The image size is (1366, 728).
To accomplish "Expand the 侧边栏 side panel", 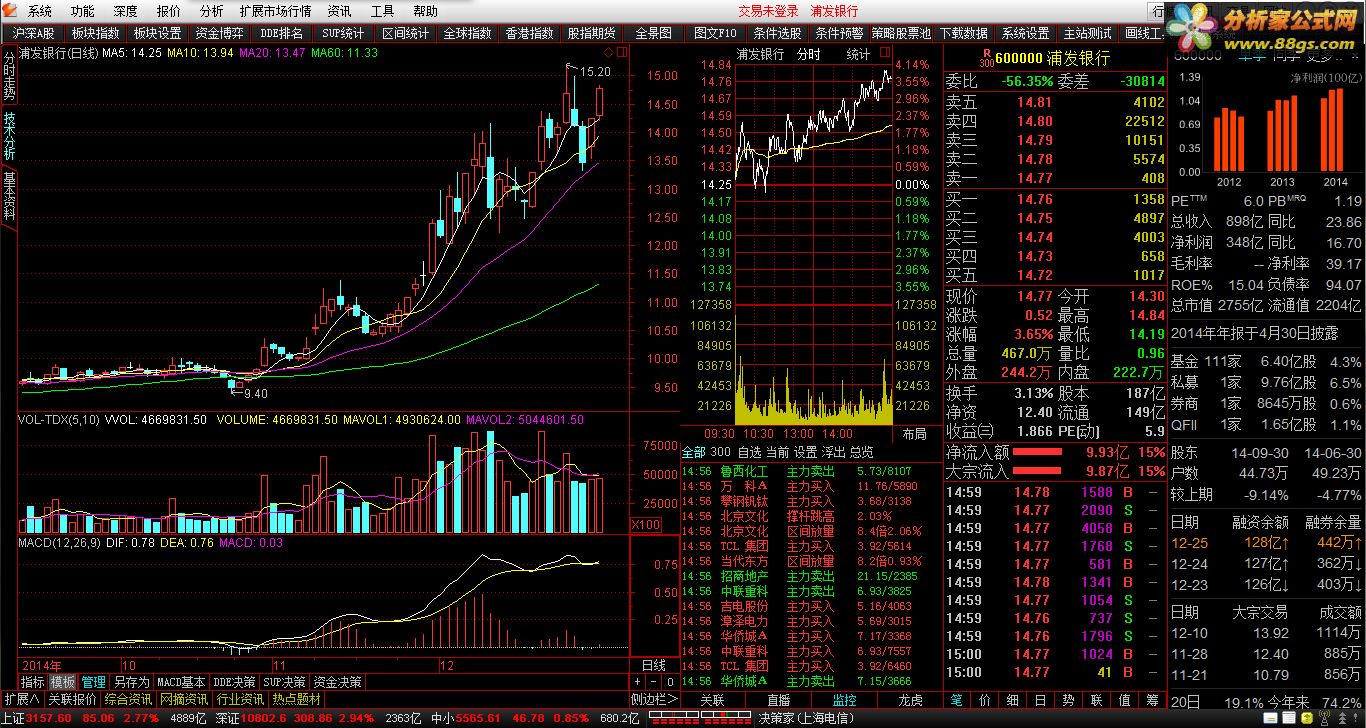I will pyautogui.click(x=654, y=699).
